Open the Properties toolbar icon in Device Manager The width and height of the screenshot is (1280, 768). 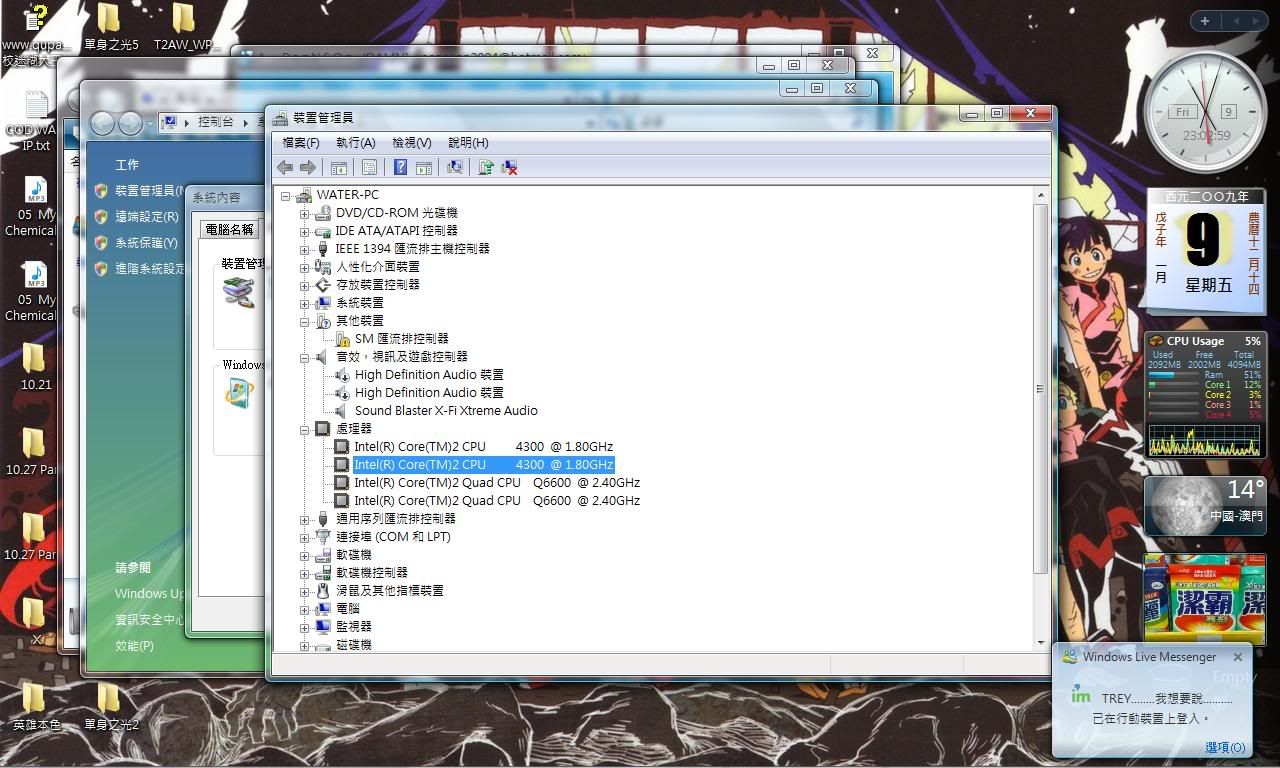(369, 167)
